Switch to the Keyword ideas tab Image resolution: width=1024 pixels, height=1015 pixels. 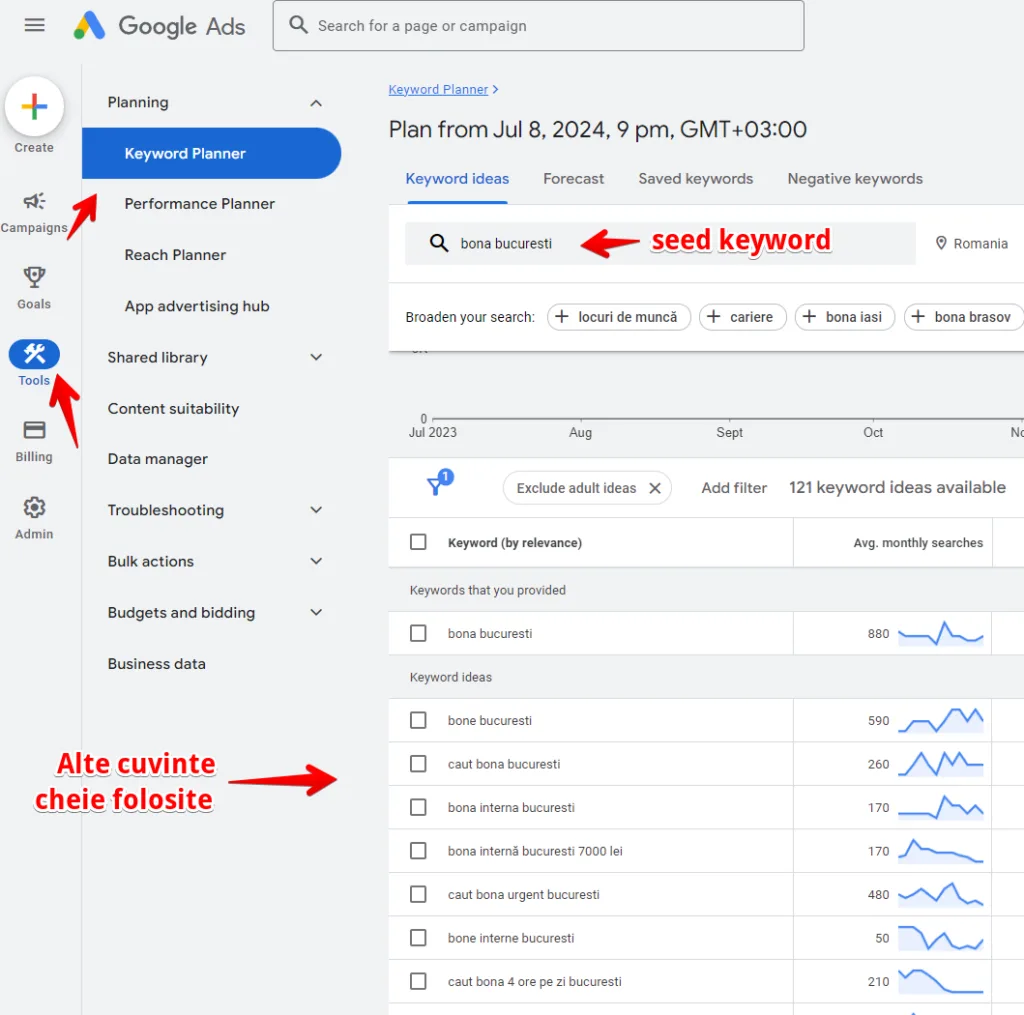pyautogui.click(x=457, y=179)
